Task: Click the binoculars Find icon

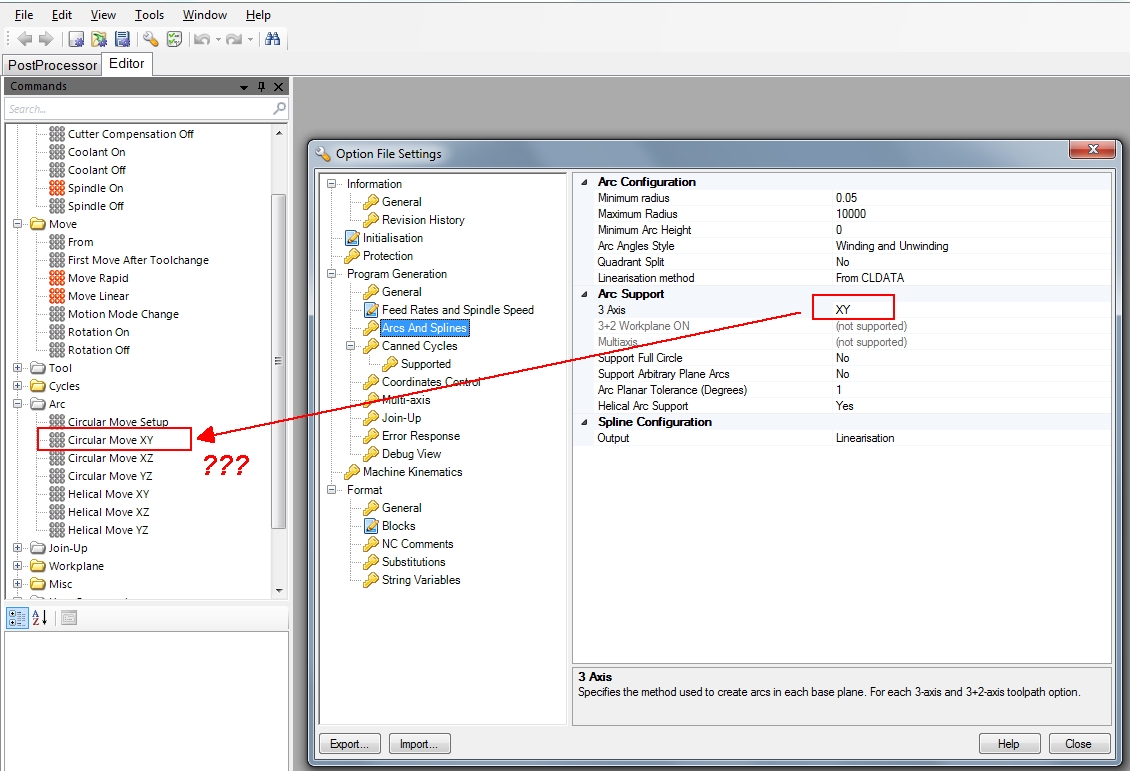Action: tap(272, 39)
